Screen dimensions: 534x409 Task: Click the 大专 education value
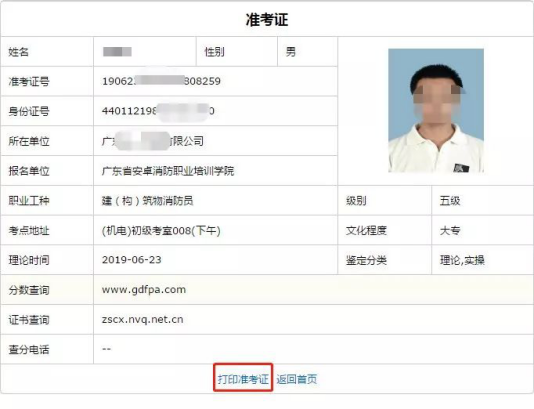click(x=450, y=231)
